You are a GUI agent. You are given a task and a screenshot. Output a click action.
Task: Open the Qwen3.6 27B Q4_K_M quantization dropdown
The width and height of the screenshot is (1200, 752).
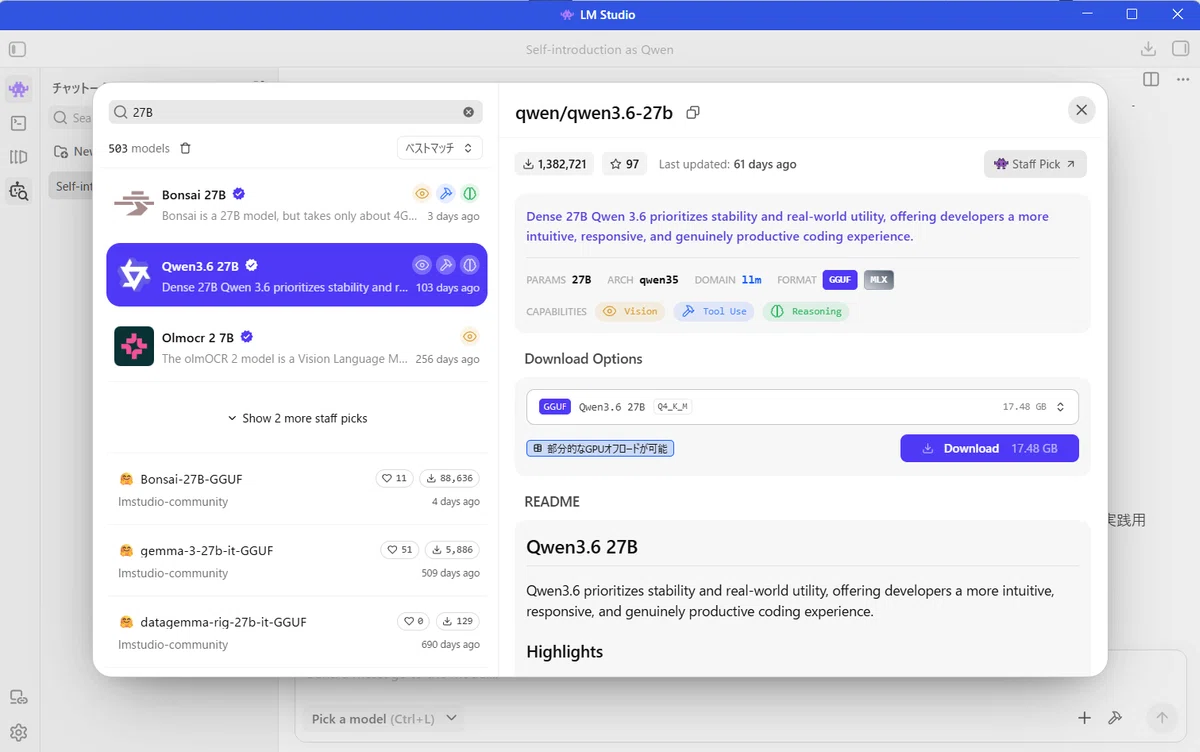802,407
